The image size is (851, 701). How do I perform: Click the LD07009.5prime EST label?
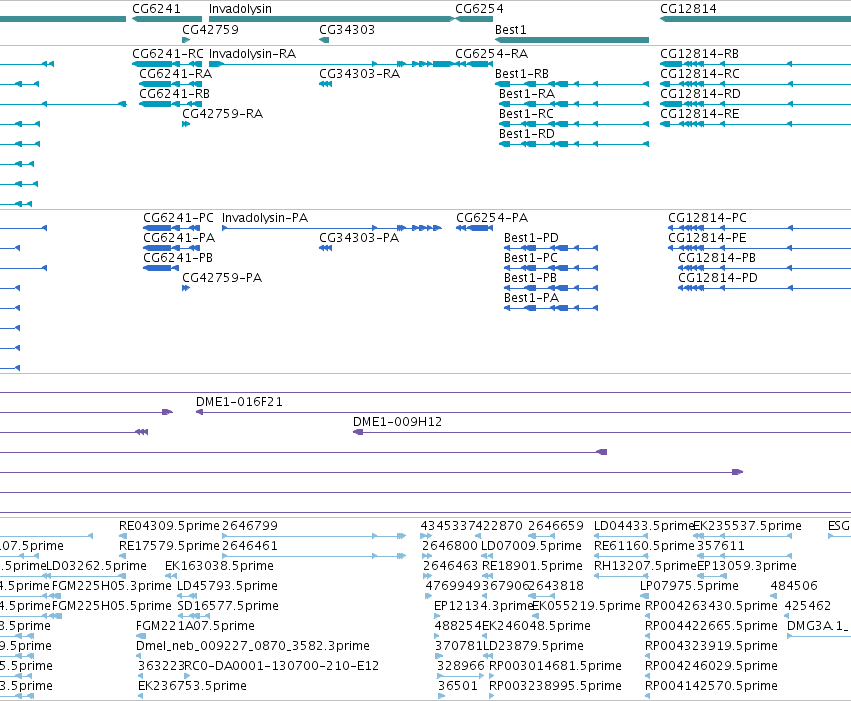[x=531, y=546]
